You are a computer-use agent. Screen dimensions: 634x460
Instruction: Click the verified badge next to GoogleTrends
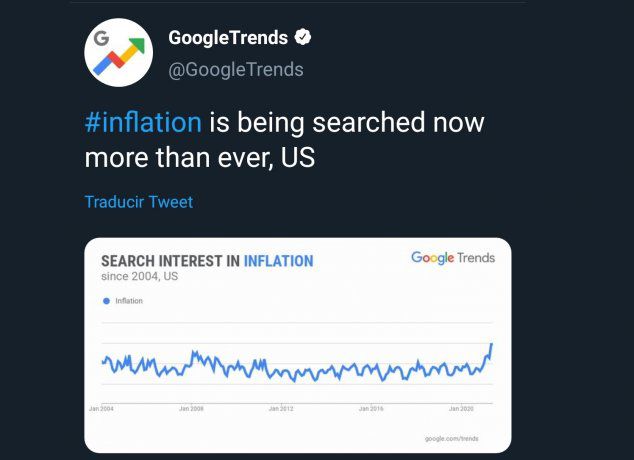[x=303, y=37]
